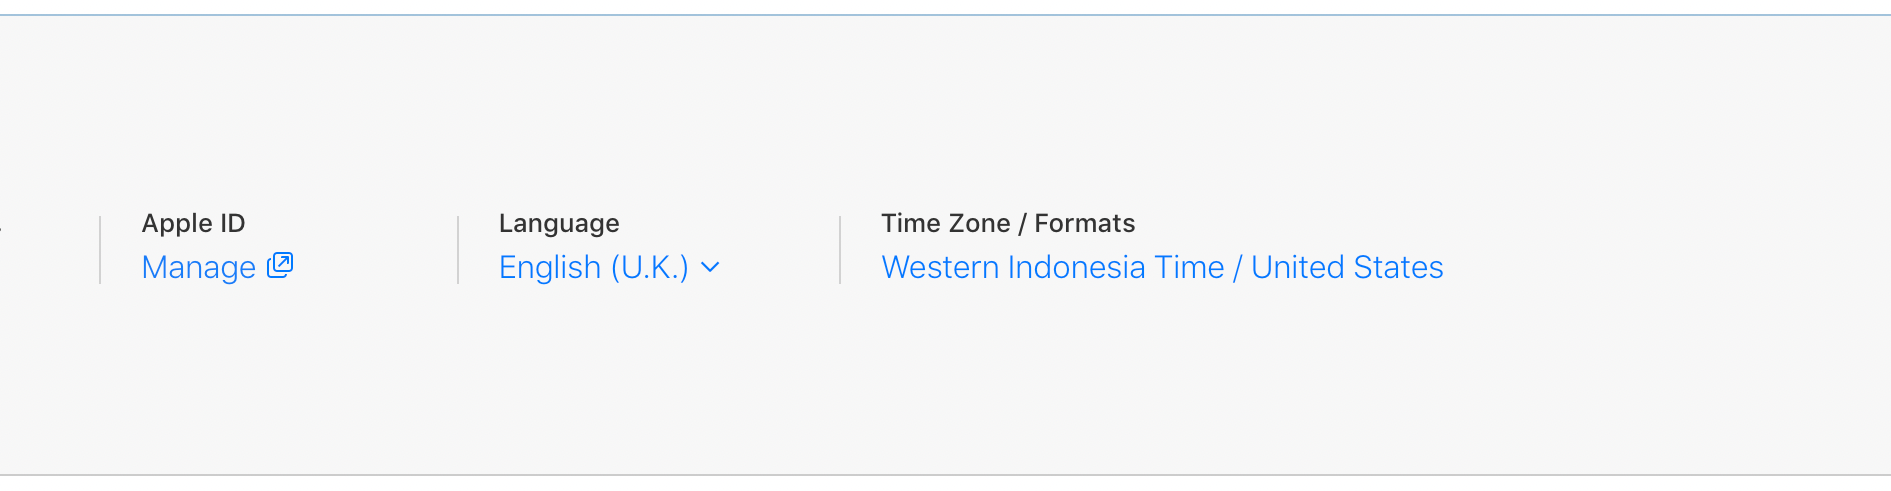Select the word Manage under Apple ID
This screenshot has height=491, width=1891.
click(x=199, y=267)
